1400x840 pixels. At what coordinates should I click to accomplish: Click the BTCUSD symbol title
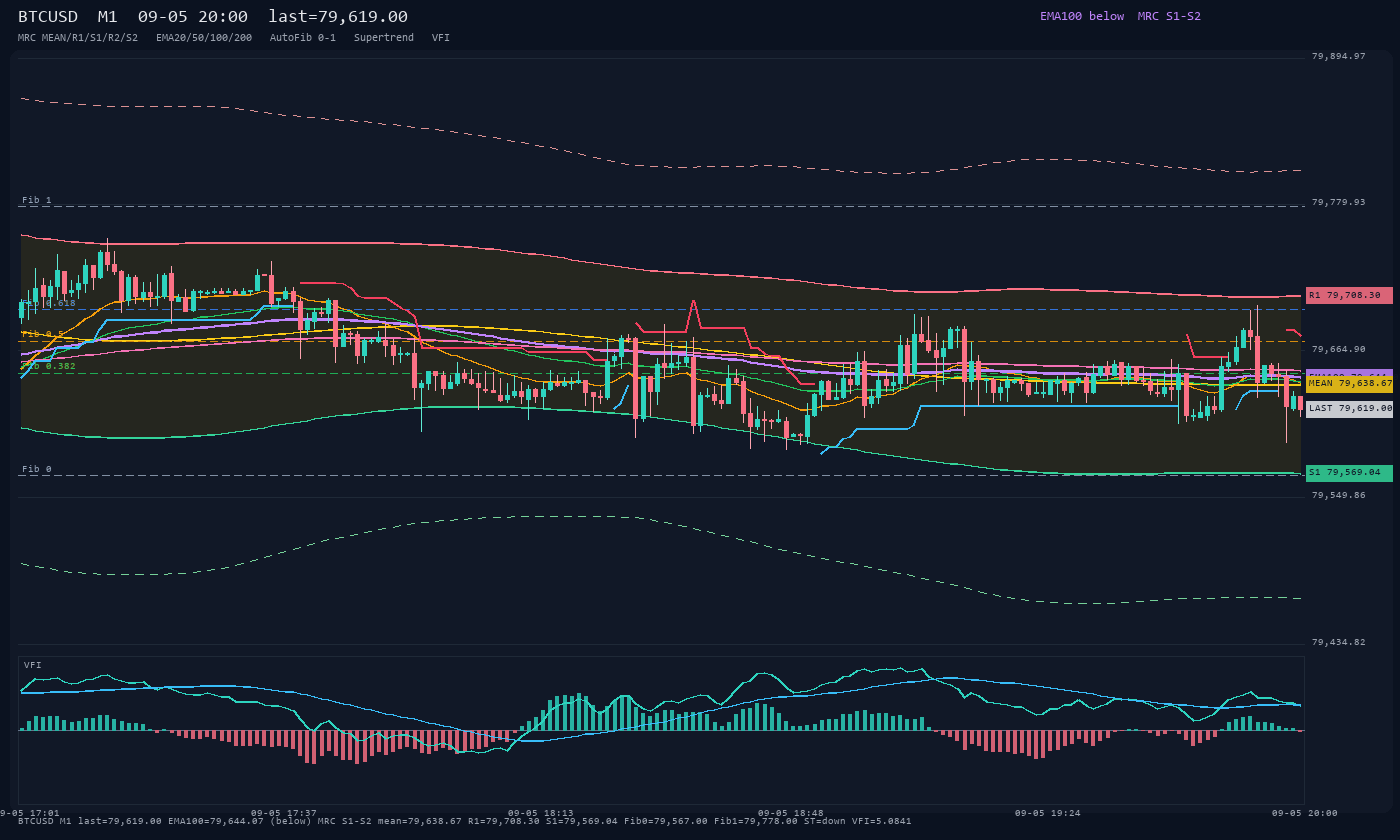(x=48, y=17)
